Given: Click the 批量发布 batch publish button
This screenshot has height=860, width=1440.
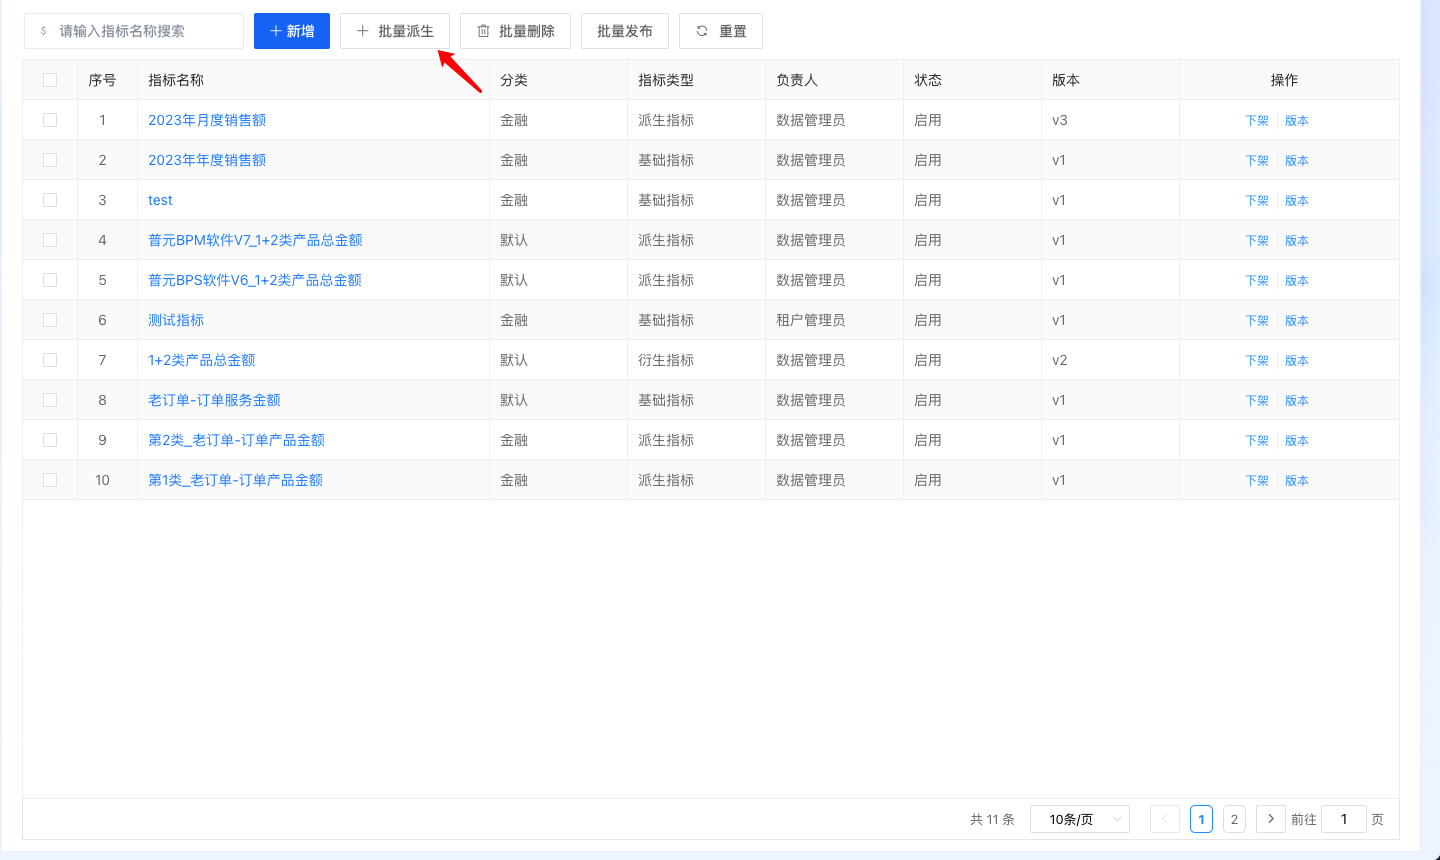Looking at the screenshot, I should 624,31.
